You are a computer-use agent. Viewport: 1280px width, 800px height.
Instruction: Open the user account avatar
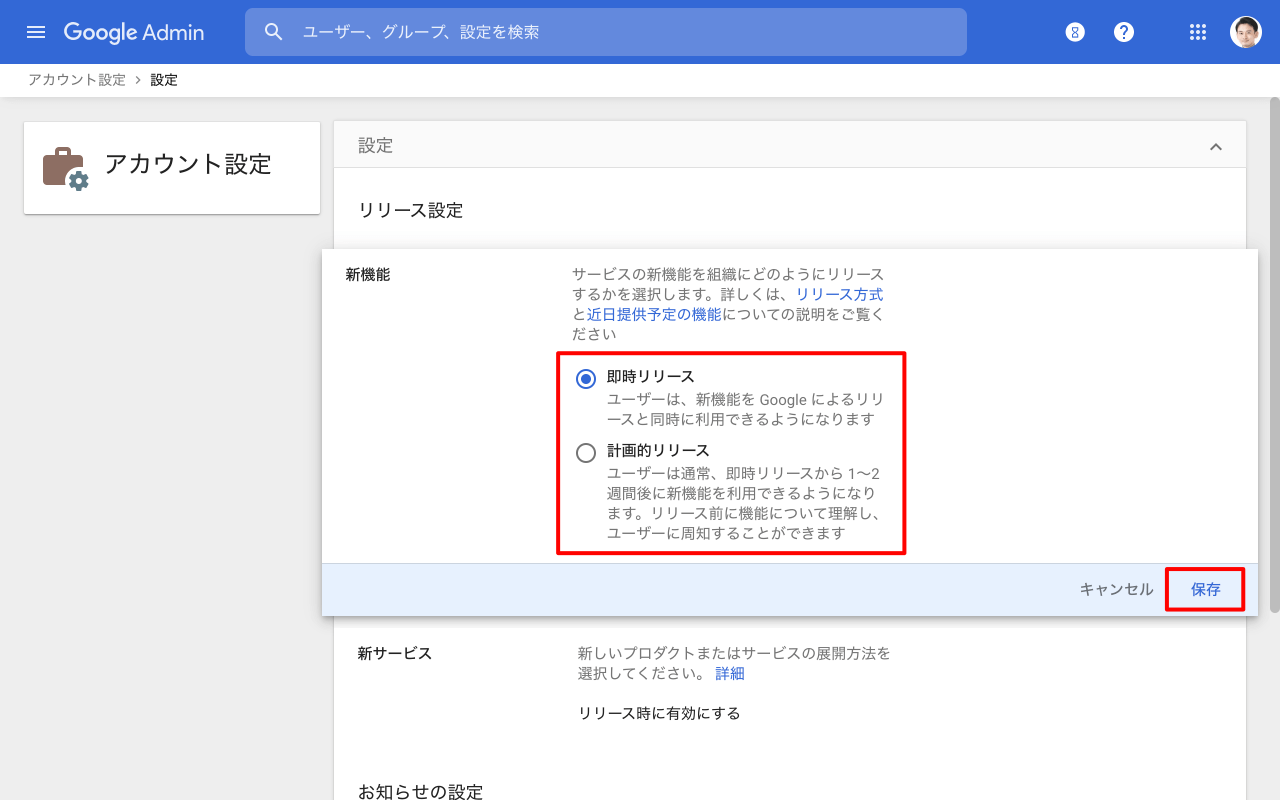(x=1245, y=32)
